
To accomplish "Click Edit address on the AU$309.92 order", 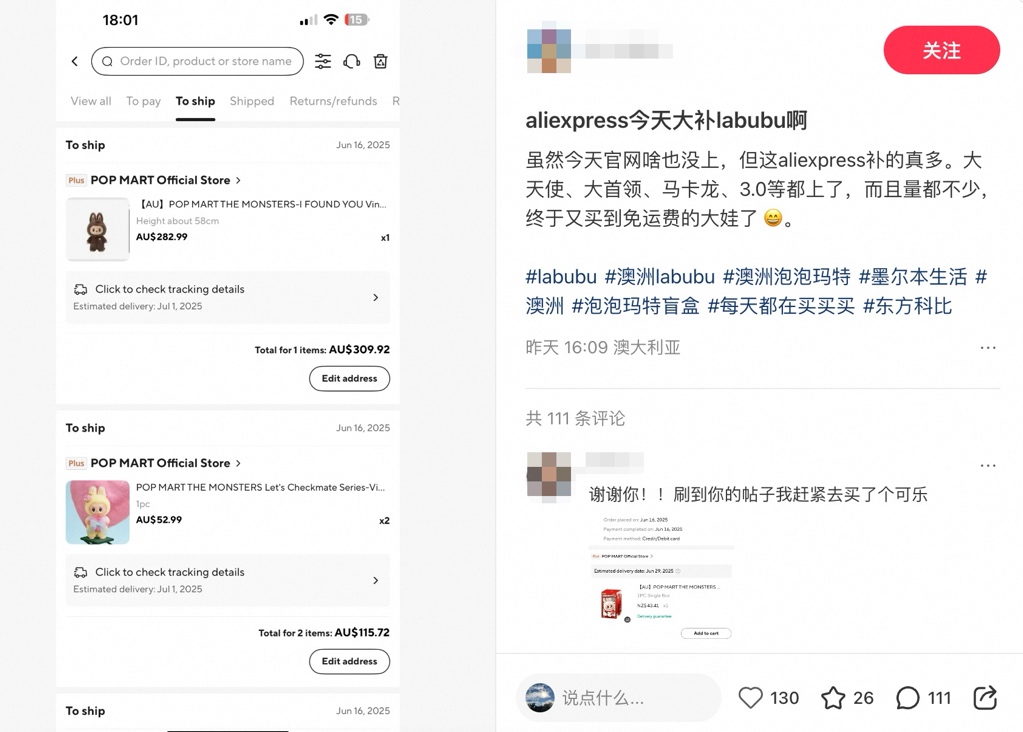I will coord(350,378).
